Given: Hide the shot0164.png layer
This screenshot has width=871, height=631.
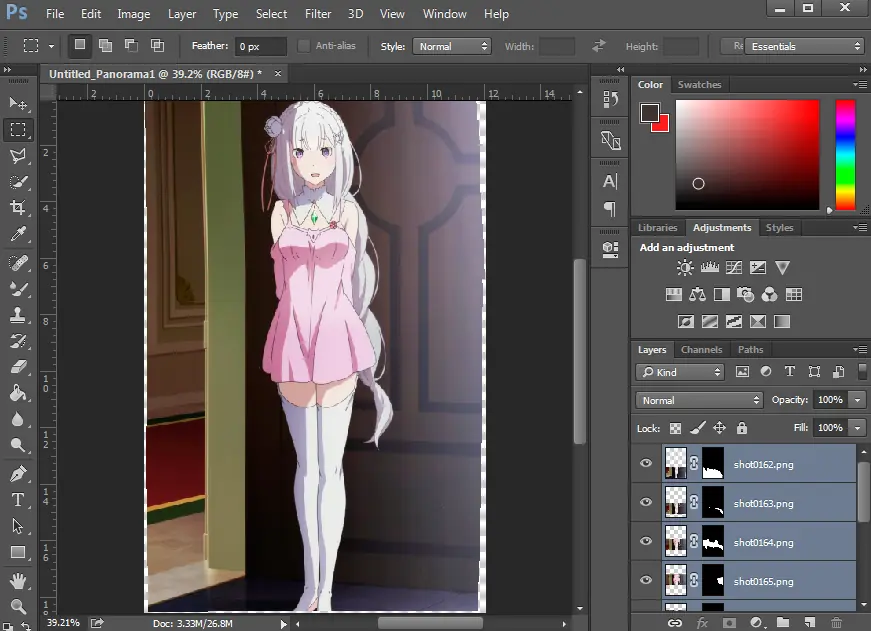Looking at the screenshot, I should [646, 541].
